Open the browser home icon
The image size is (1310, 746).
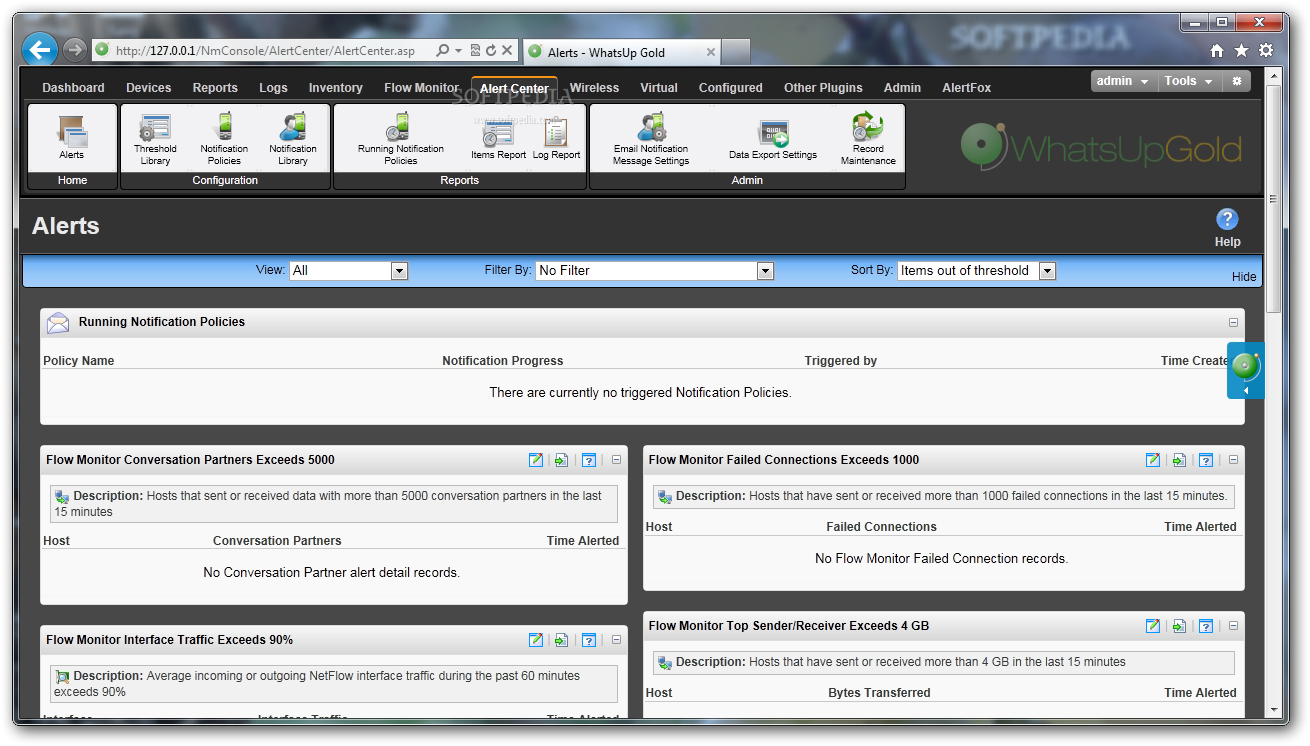click(x=1217, y=50)
